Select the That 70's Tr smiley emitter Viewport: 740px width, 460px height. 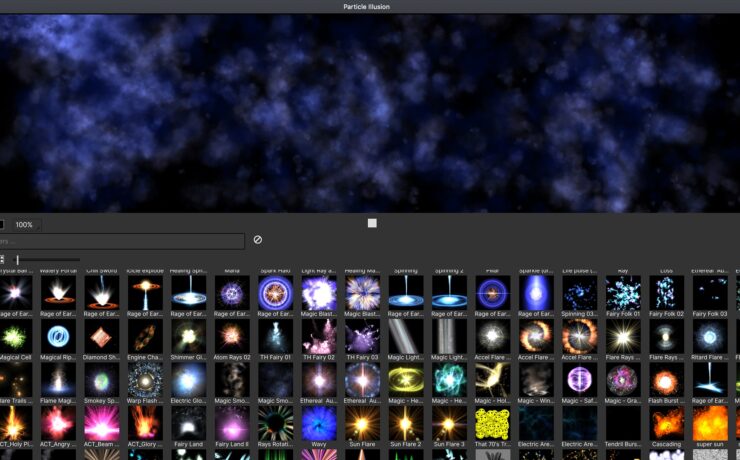pyautogui.click(x=492, y=424)
